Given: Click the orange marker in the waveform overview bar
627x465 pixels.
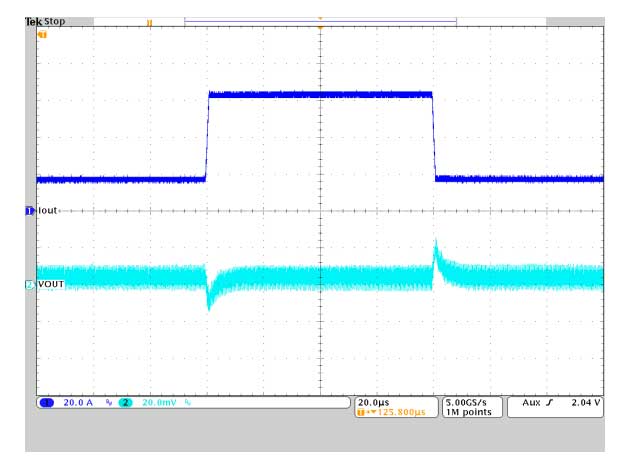Looking at the screenshot, I should [x=150, y=21].
